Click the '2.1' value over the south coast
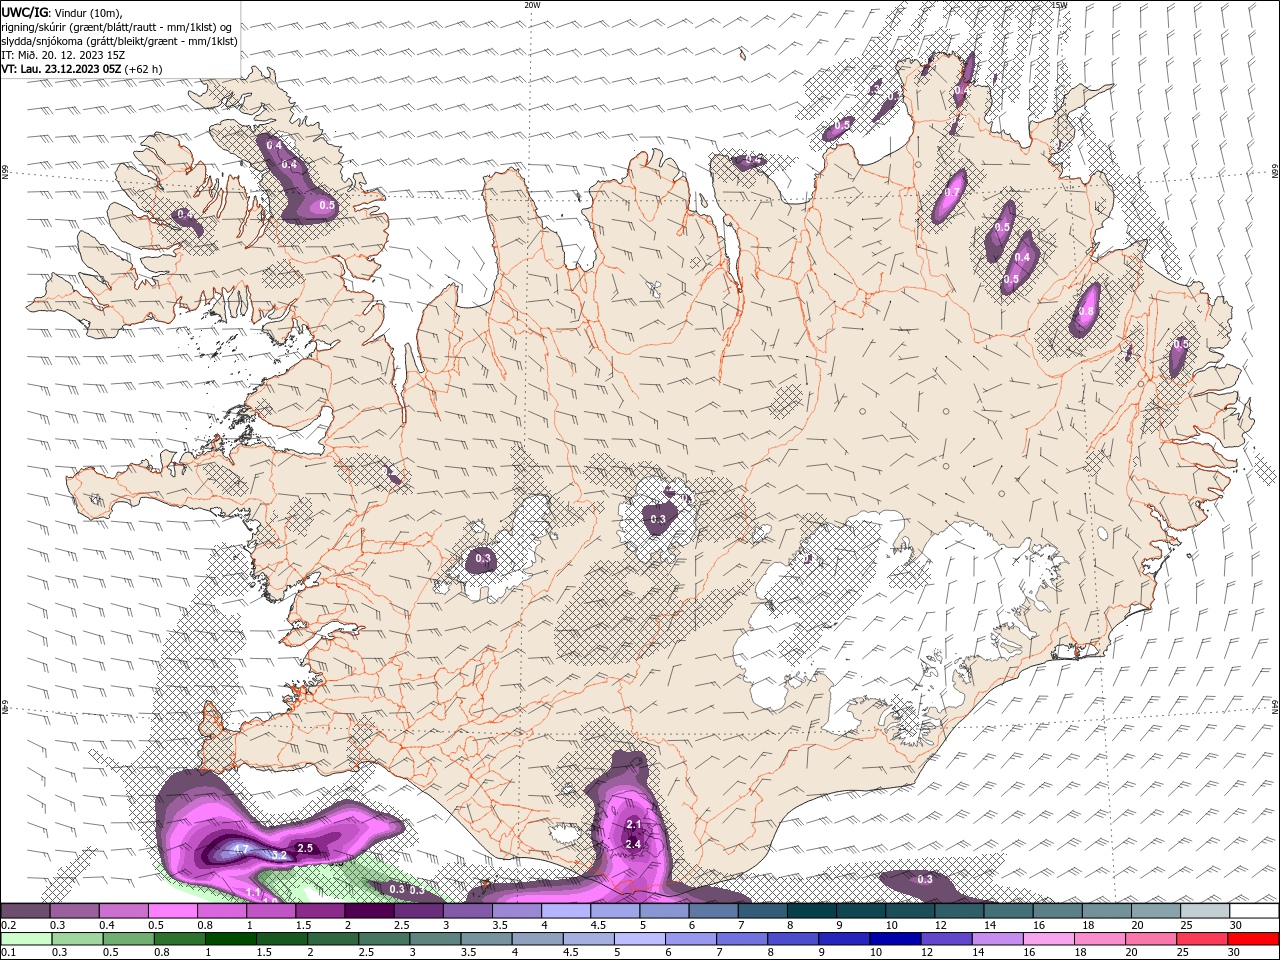Image resolution: width=1280 pixels, height=960 pixels. click(x=633, y=824)
